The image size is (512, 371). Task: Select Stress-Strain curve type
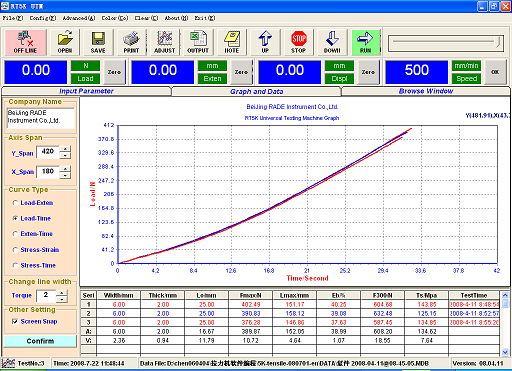[36, 250]
